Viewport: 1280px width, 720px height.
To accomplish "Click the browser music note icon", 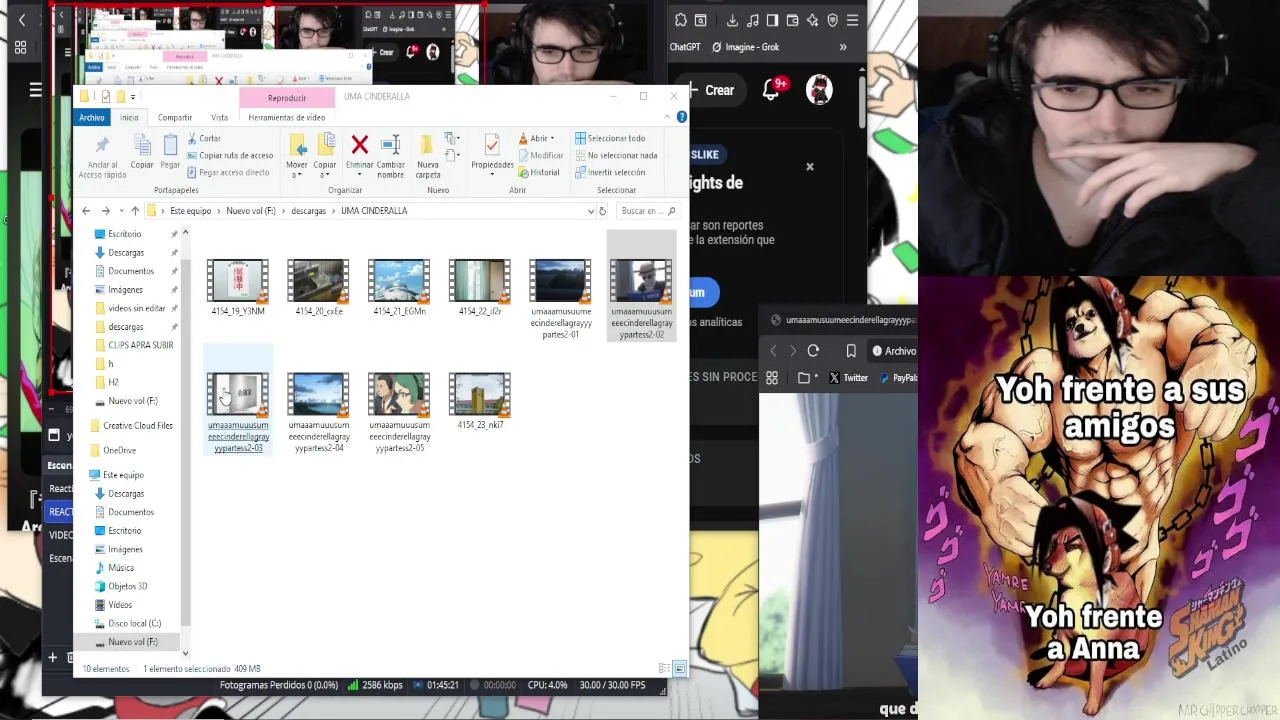I will pos(752,20).
